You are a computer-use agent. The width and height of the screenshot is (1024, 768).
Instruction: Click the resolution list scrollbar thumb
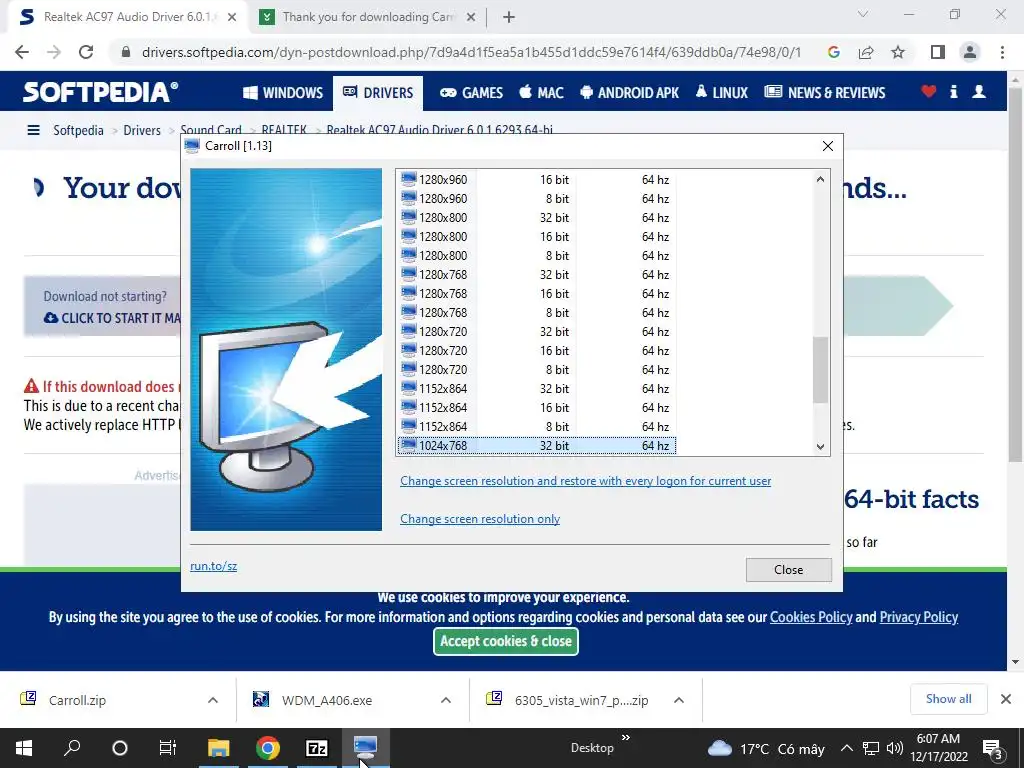[820, 370]
